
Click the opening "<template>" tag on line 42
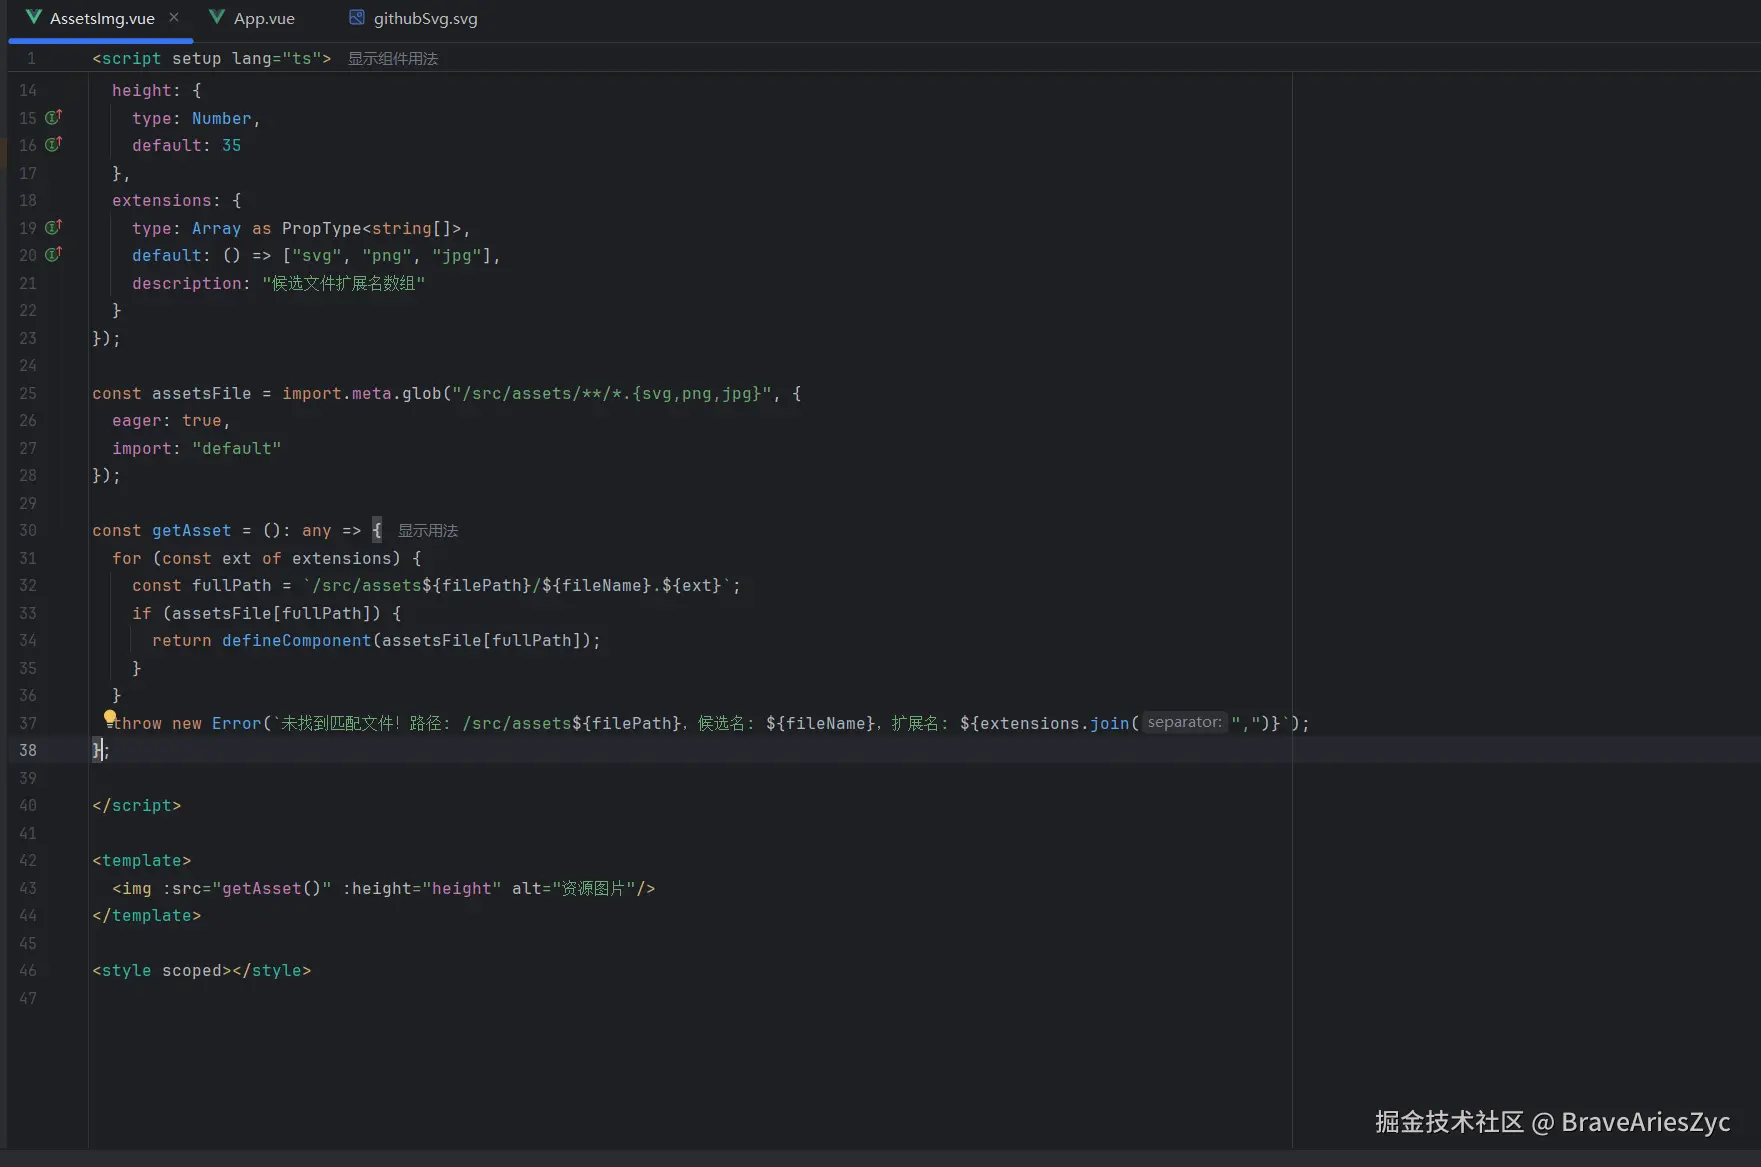pyautogui.click(x=142, y=861)
